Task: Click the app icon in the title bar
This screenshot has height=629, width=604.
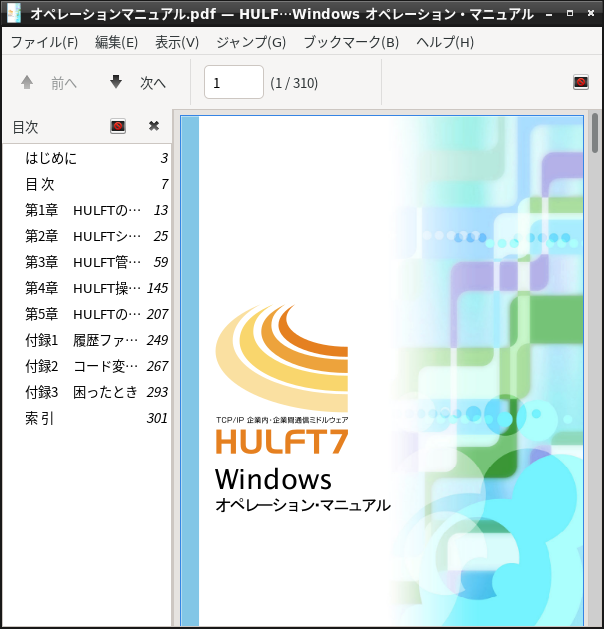Action: tap(14, 13)
